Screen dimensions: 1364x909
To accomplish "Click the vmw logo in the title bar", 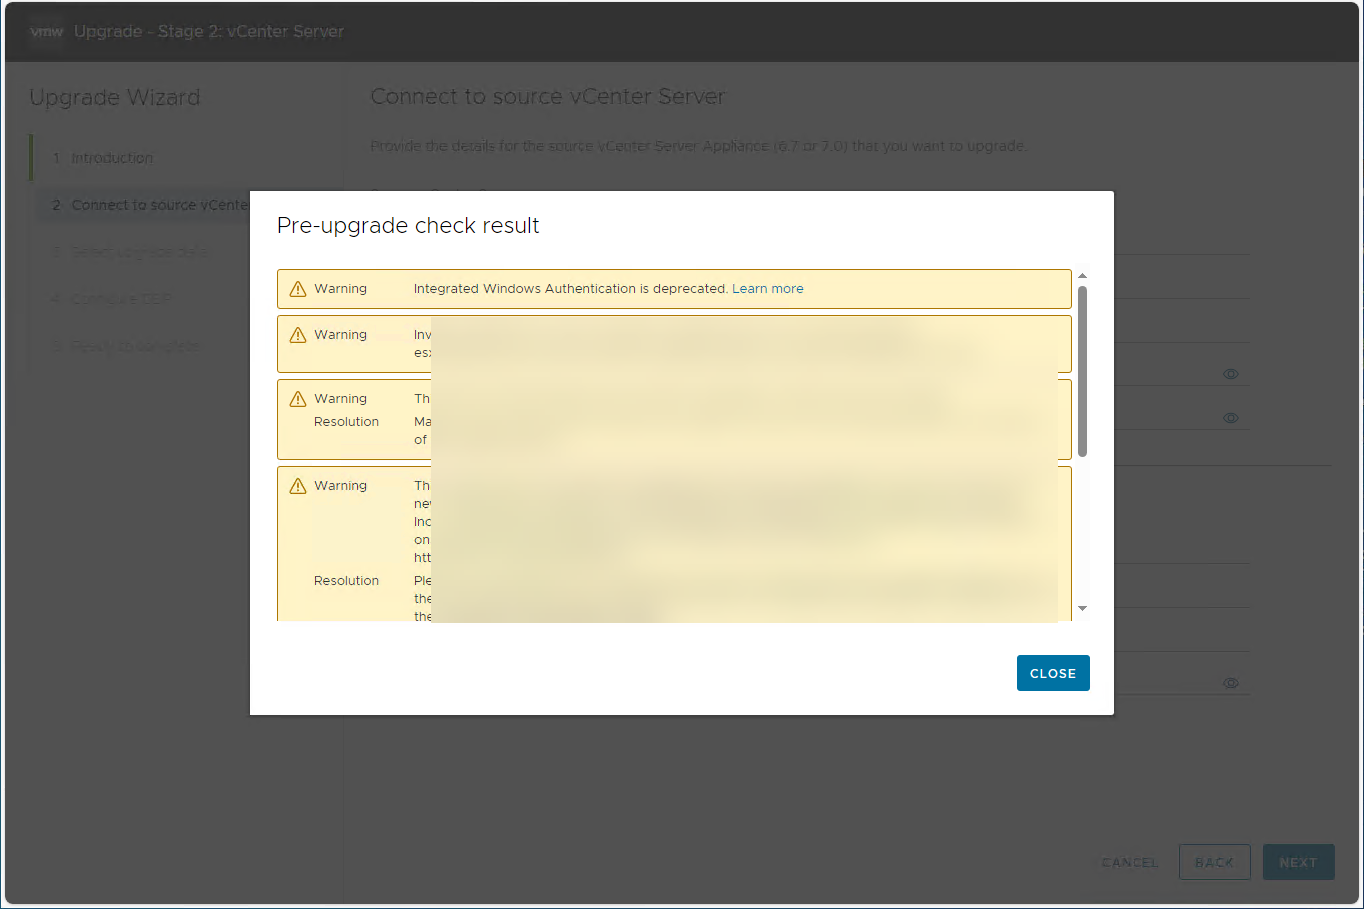I will click(x=46, y=32).
